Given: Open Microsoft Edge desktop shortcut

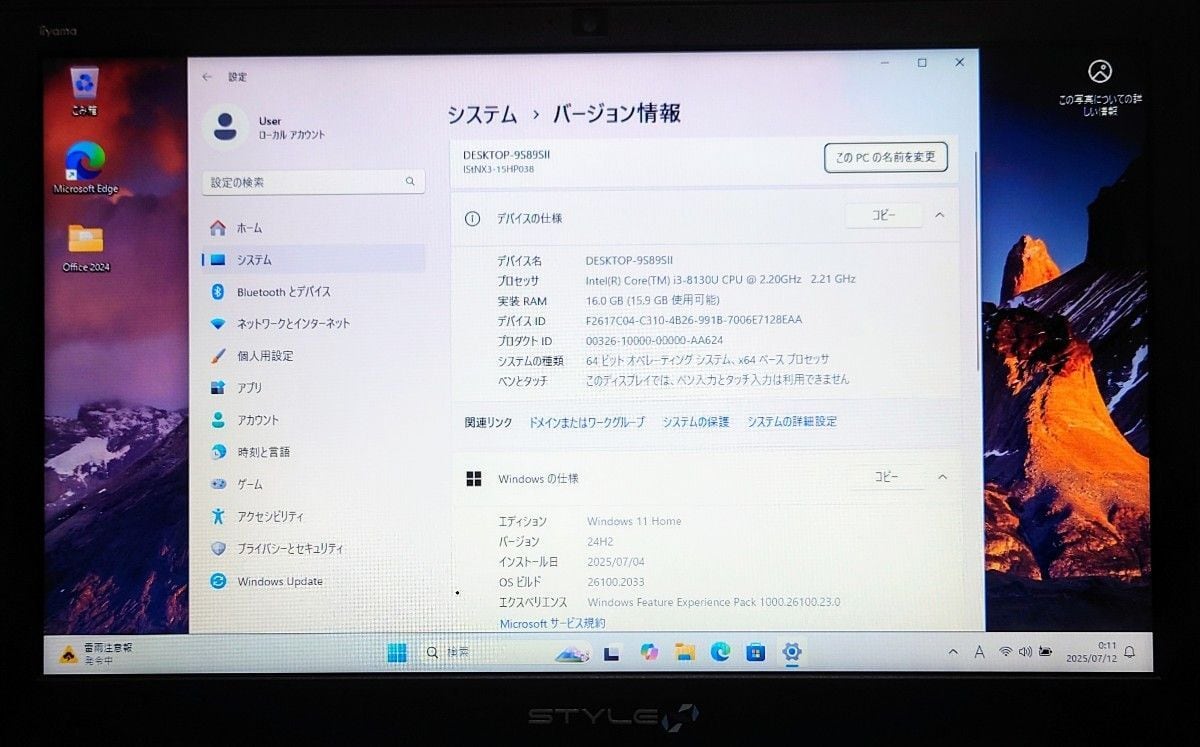Looking at the screenshot, I should point(85,168).
